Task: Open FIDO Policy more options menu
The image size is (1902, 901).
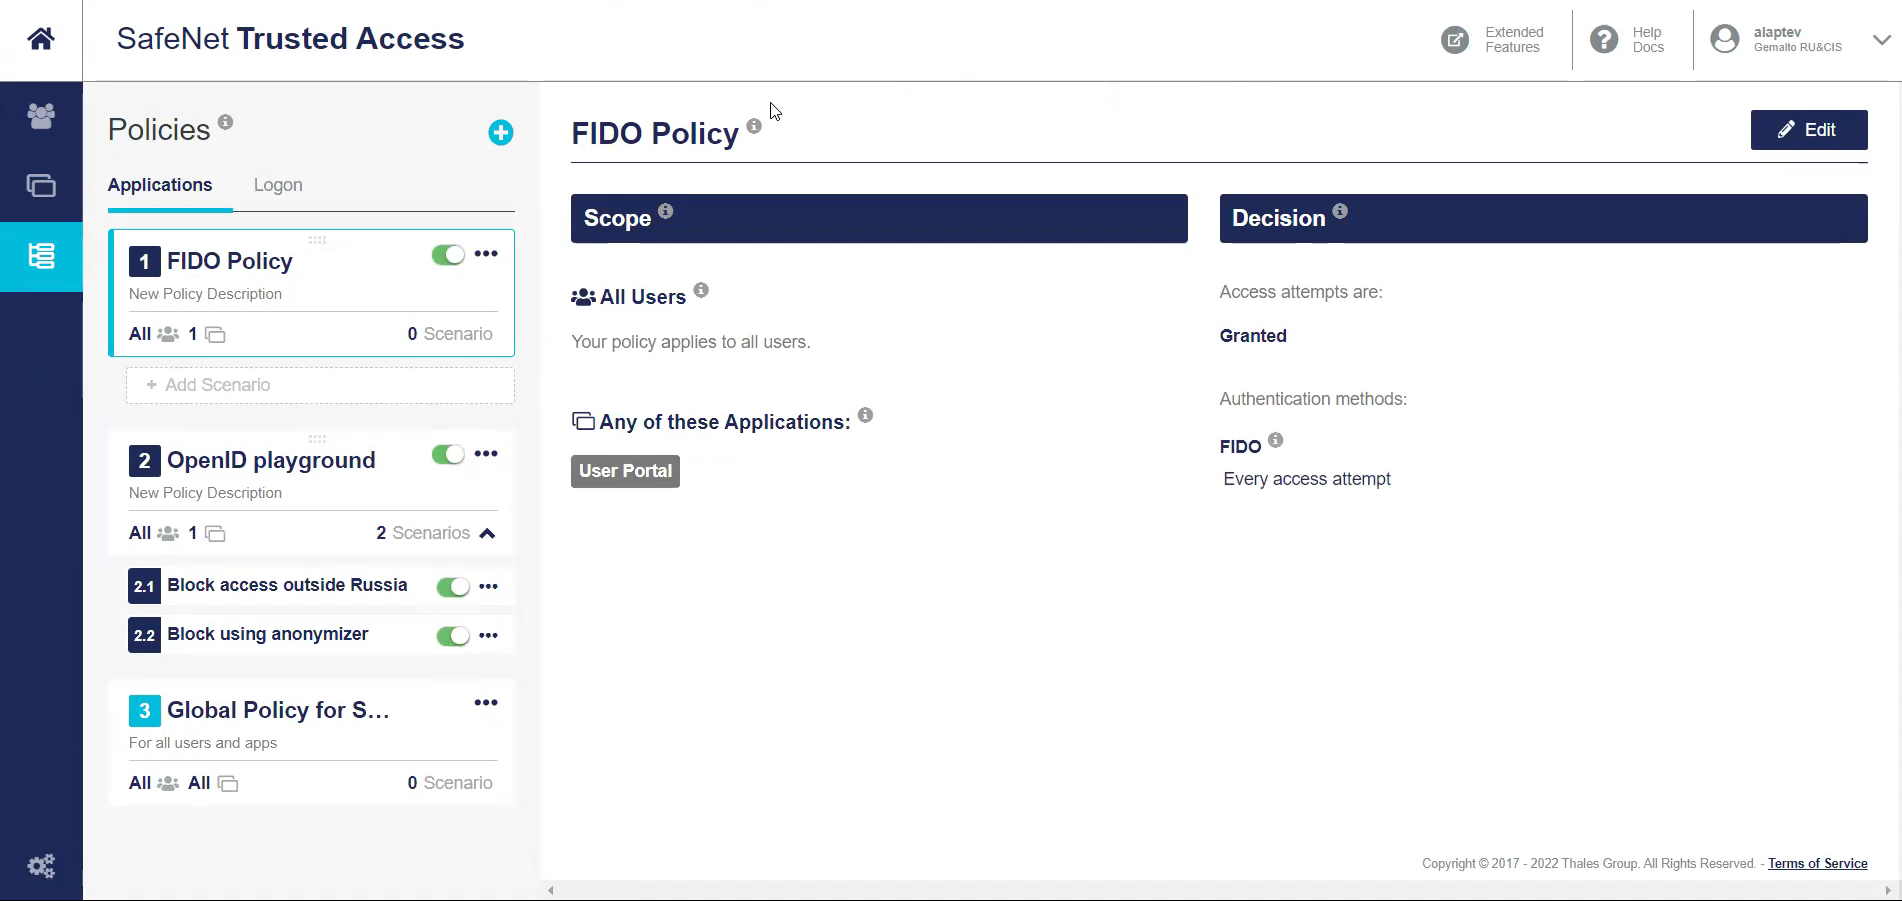Action: point(486,254)
